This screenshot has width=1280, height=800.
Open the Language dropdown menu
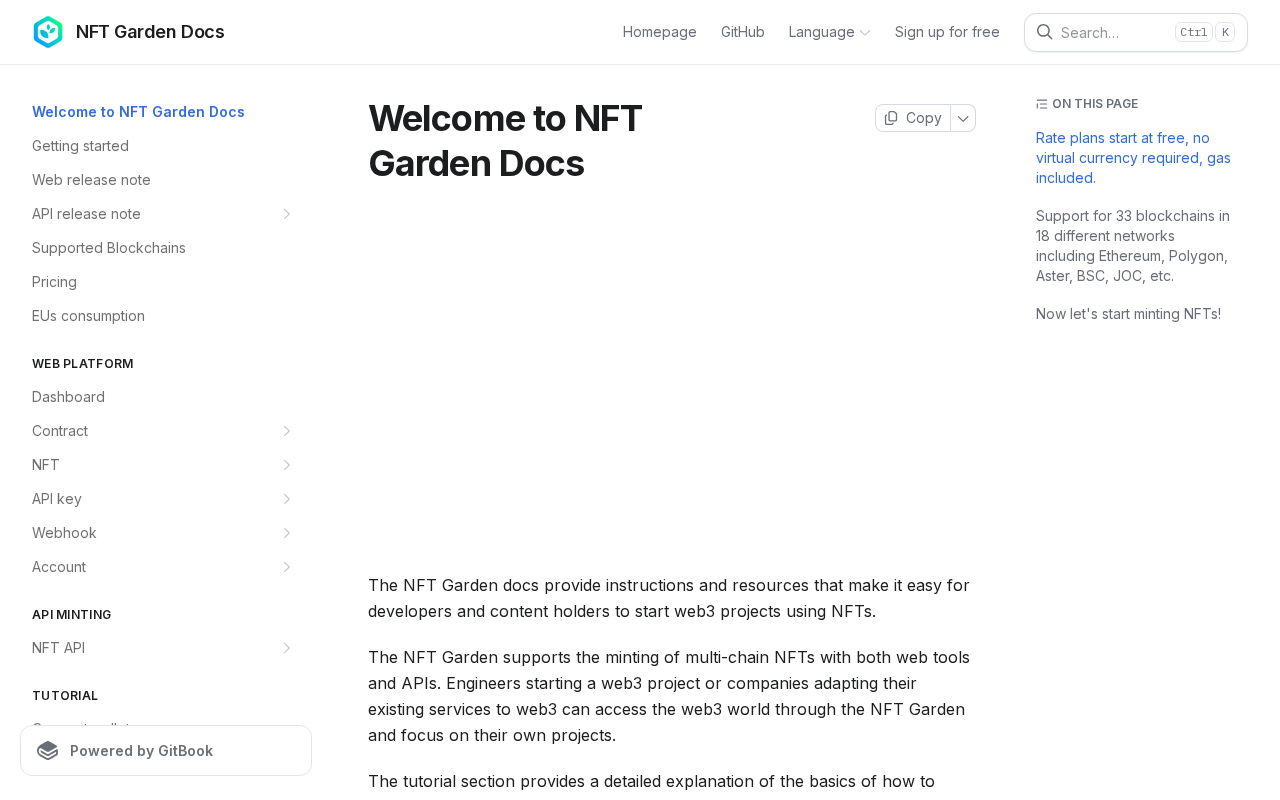point(829,32)
